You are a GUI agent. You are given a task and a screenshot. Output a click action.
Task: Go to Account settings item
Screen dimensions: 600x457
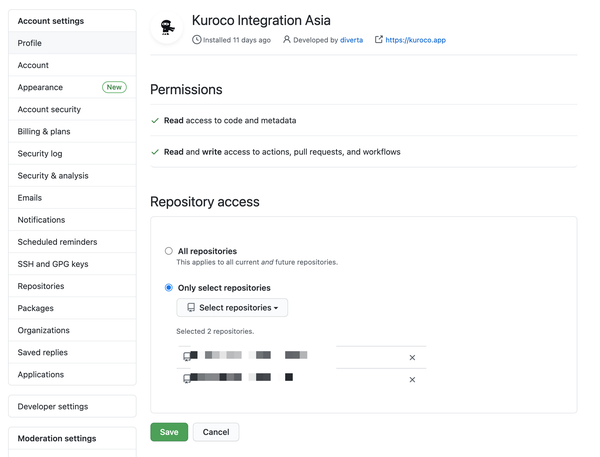coord(72,65)
